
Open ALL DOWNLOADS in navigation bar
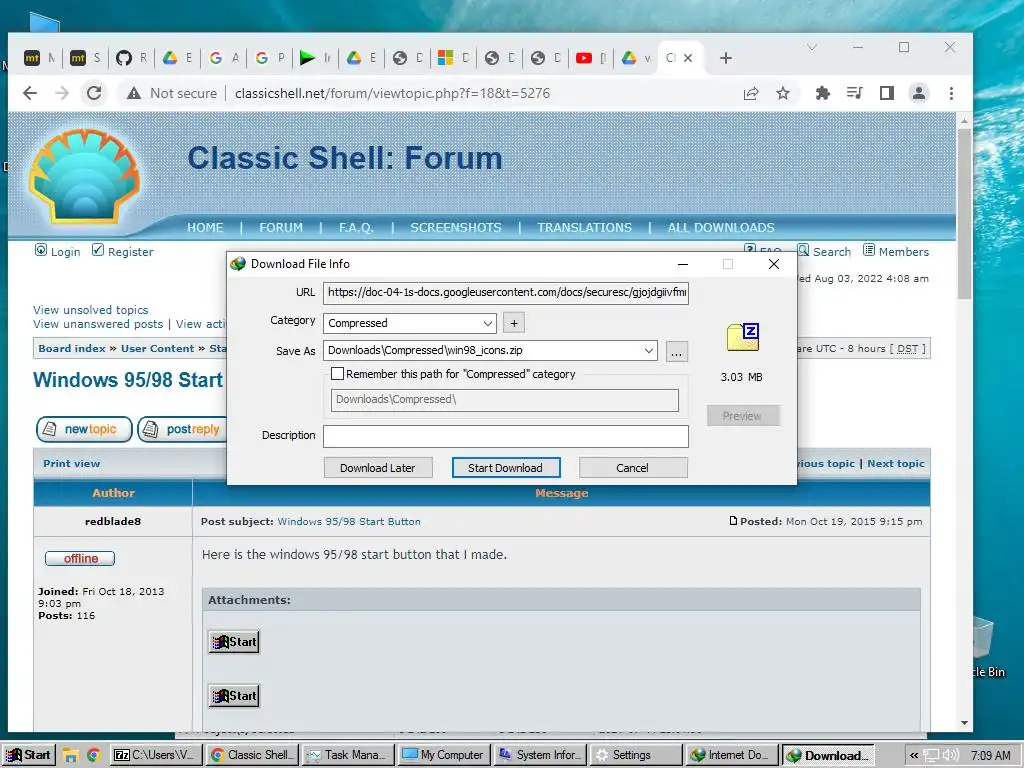(x=721, y=227)
